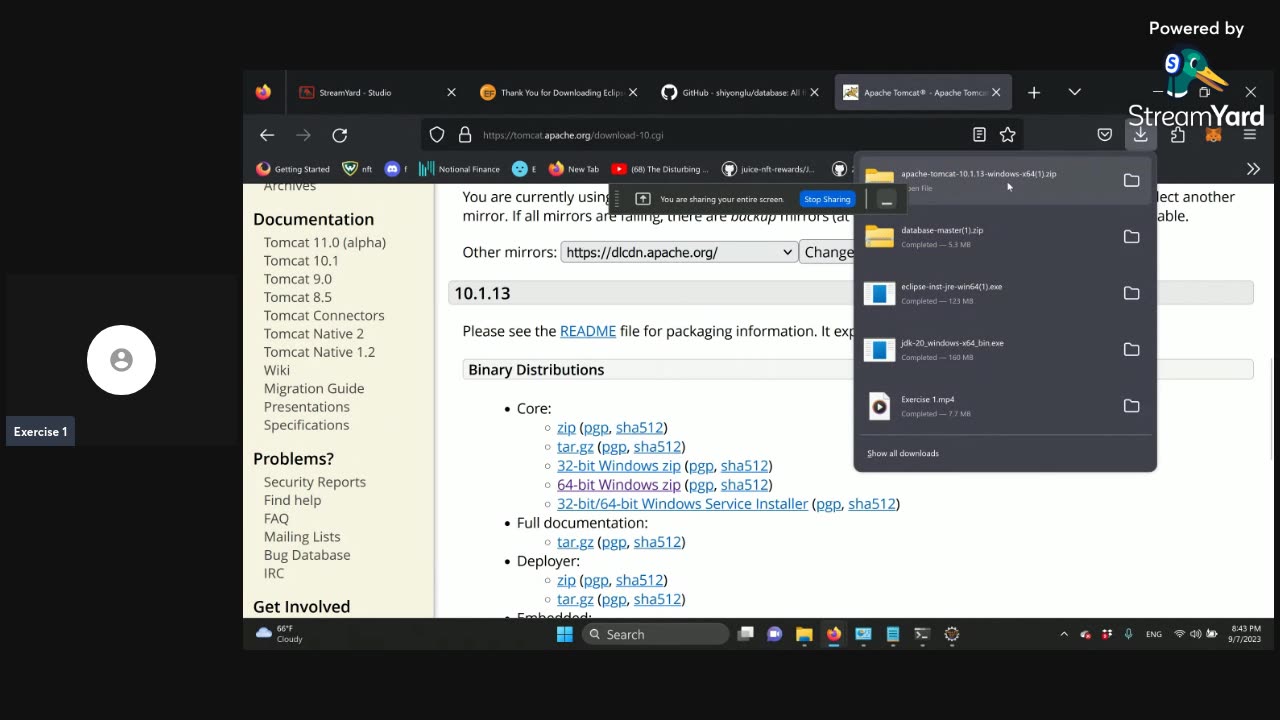Toggle reader view in address bar
The height and width of the screenshot is (720, 1280).
coord(979,135)
